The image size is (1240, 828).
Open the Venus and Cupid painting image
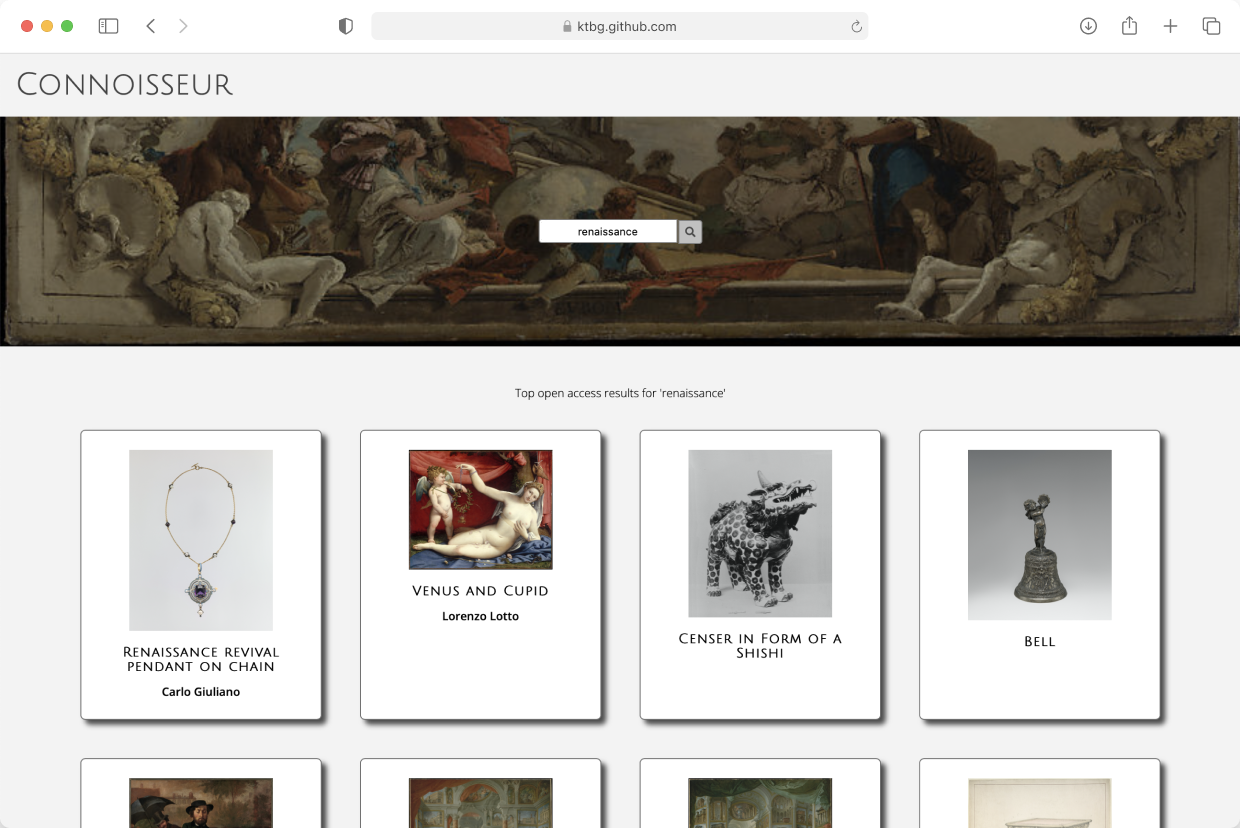(x=480, y=510)
